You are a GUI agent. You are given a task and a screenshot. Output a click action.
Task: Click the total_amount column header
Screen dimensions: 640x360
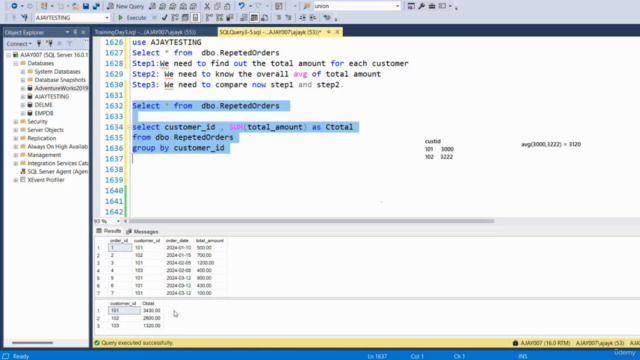pos(210,241)
